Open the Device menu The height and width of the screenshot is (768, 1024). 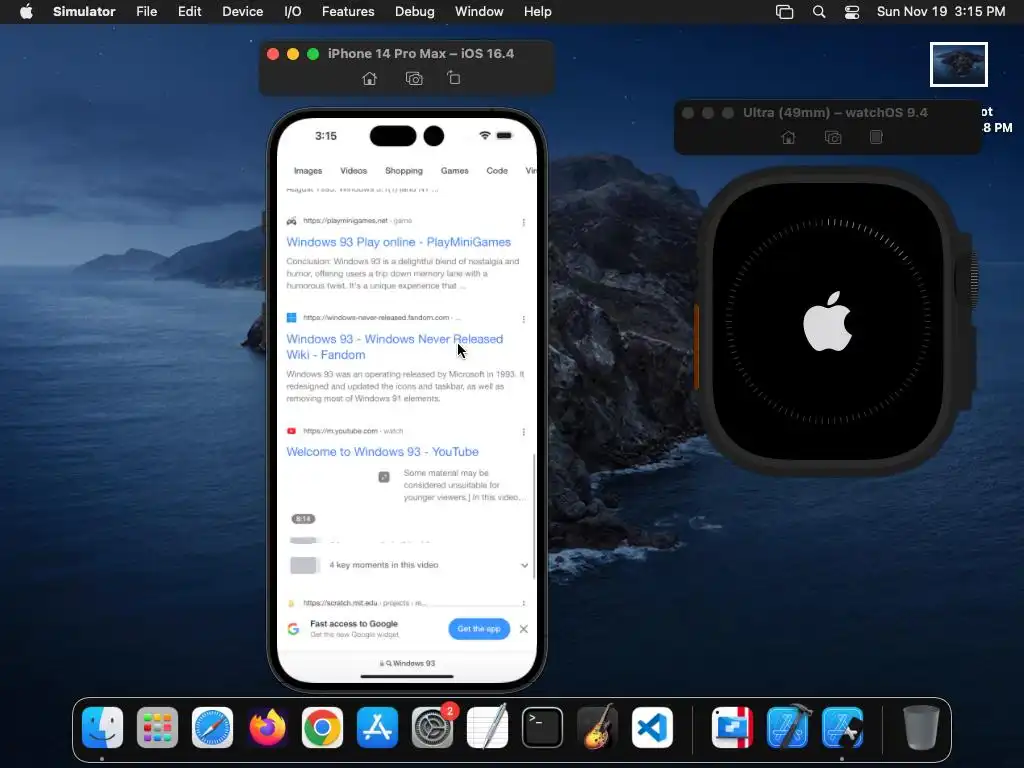(242, 11)
